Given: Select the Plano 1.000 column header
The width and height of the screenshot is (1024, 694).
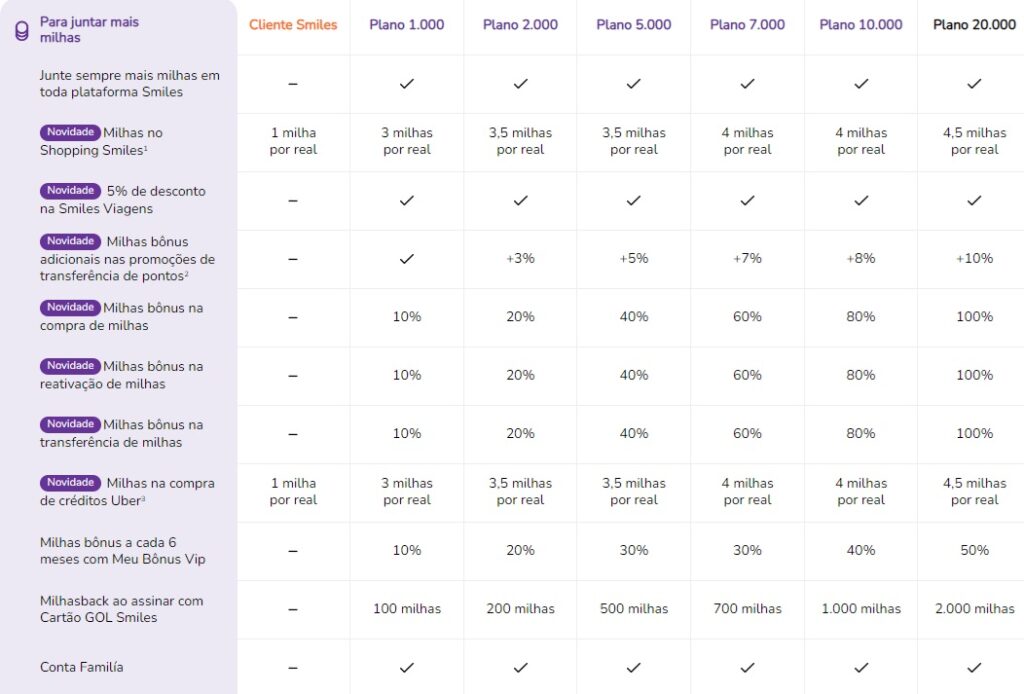Looking at the screenshot, I should tap(407, 25).
